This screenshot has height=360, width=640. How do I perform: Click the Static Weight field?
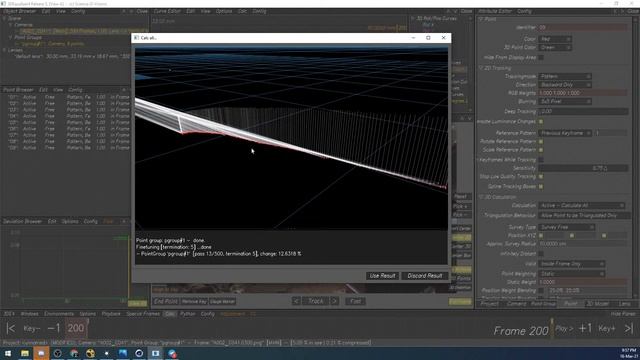tap(583, 282)
